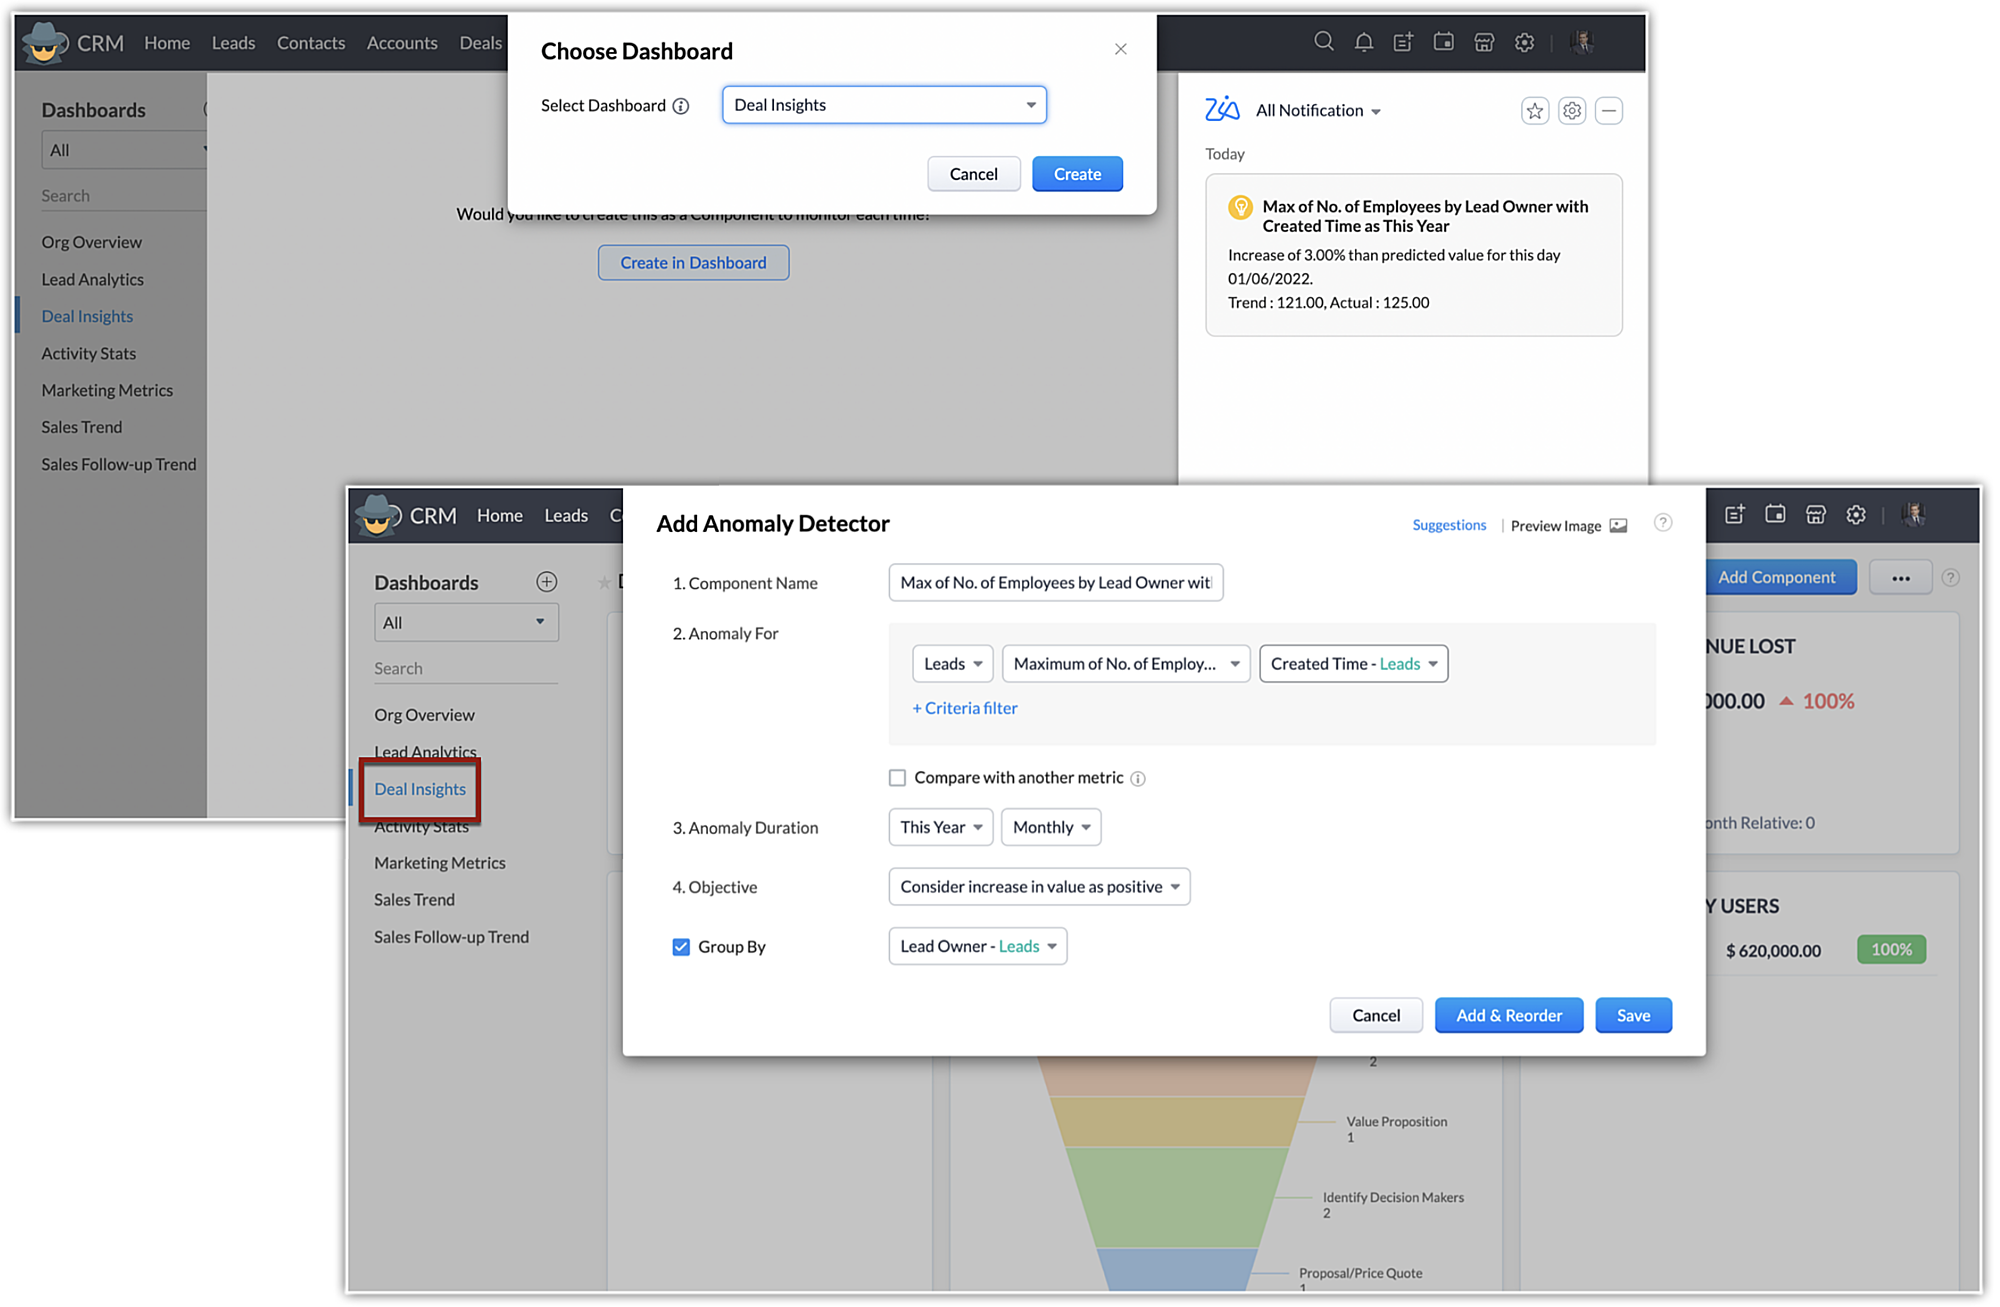
Task: Click the search magnifier icon in top bar
Action: 1323,42
